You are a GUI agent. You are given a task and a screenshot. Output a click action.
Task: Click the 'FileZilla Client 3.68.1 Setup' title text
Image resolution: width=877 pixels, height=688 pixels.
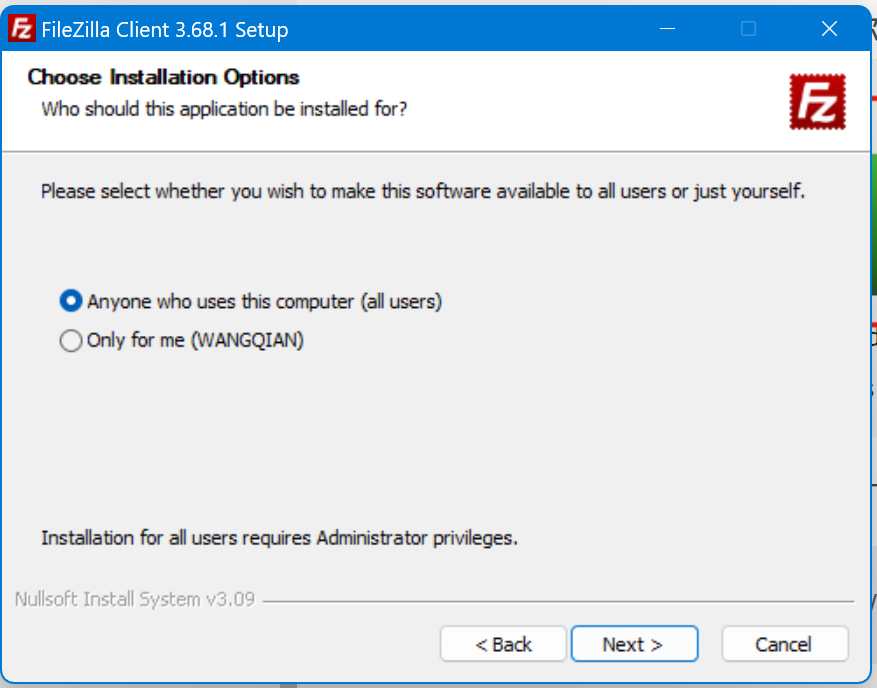pos(165,30)
